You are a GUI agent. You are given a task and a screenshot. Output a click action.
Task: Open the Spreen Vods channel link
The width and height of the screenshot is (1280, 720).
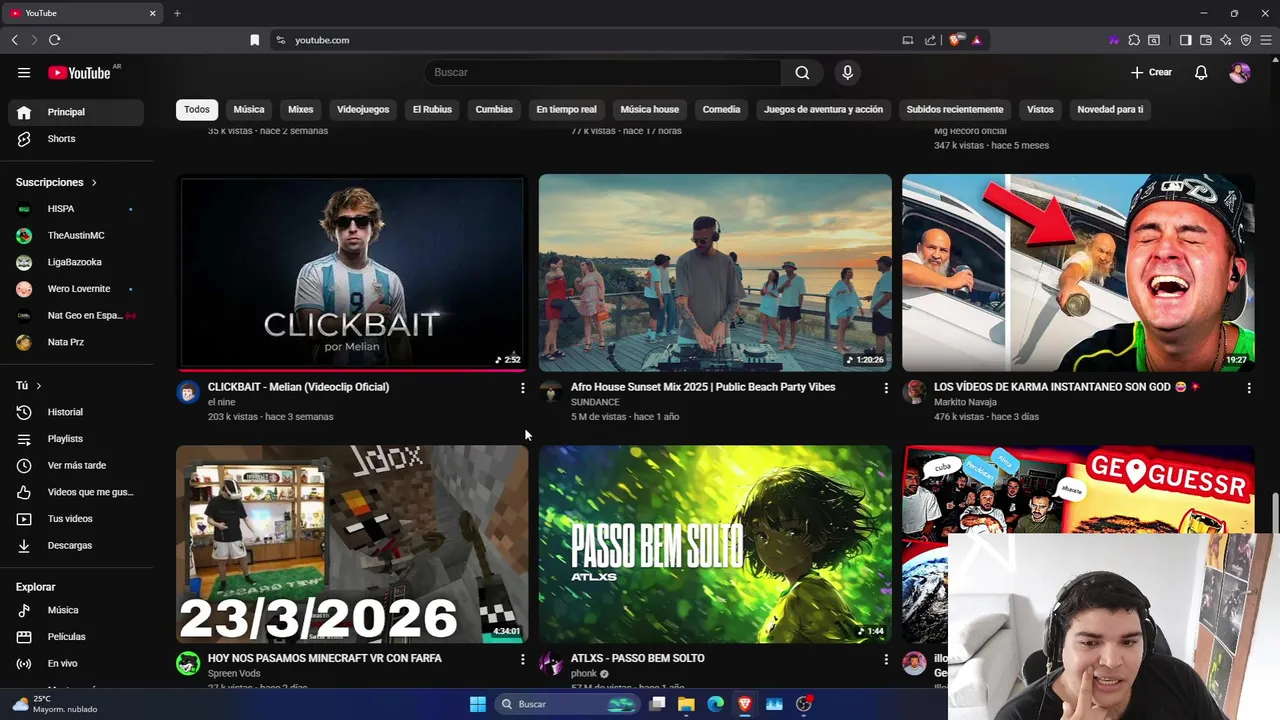tap(234, 674)
